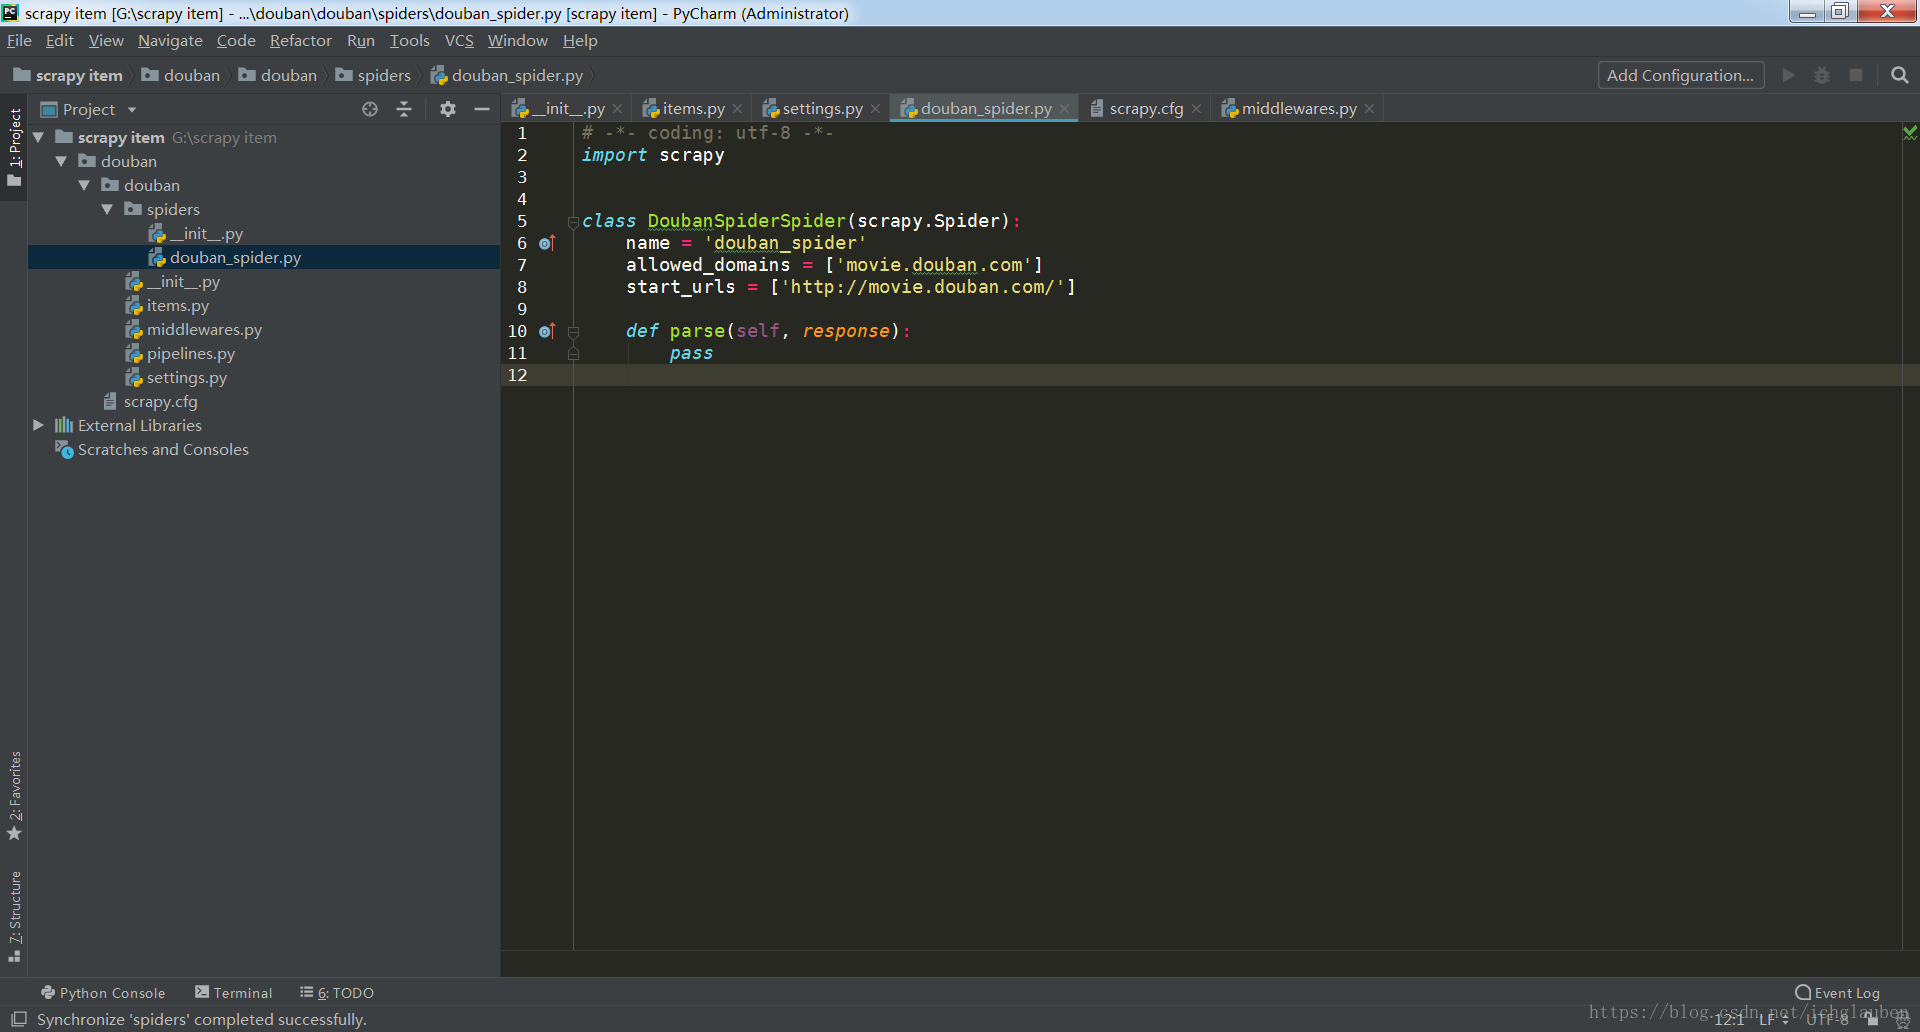Click override gutter icon on line 10
This screenshot has width=1920, height=1032.
click(547, 331)
